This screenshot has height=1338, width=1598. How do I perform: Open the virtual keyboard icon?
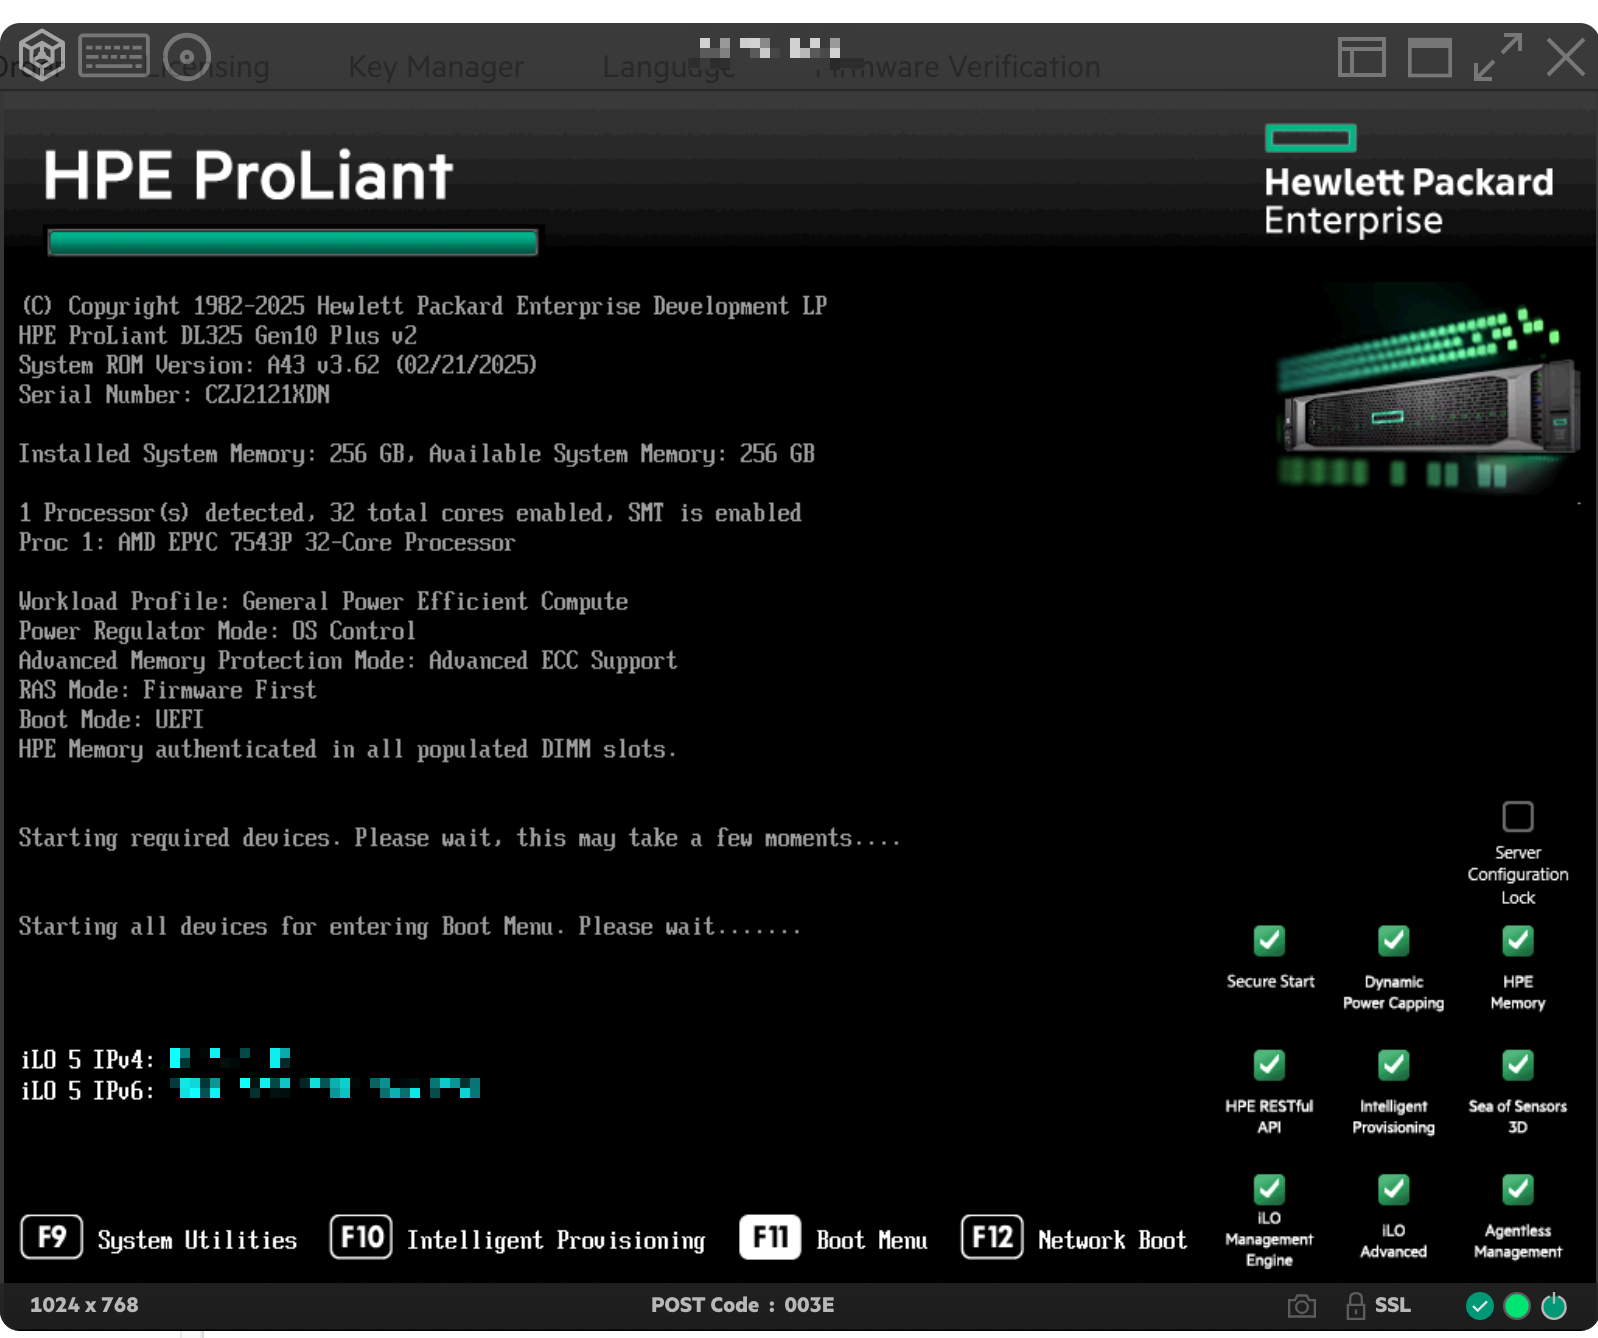[113, 56]
